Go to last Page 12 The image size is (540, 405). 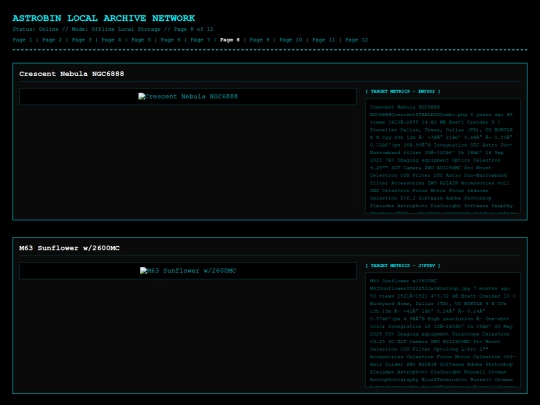356,40
